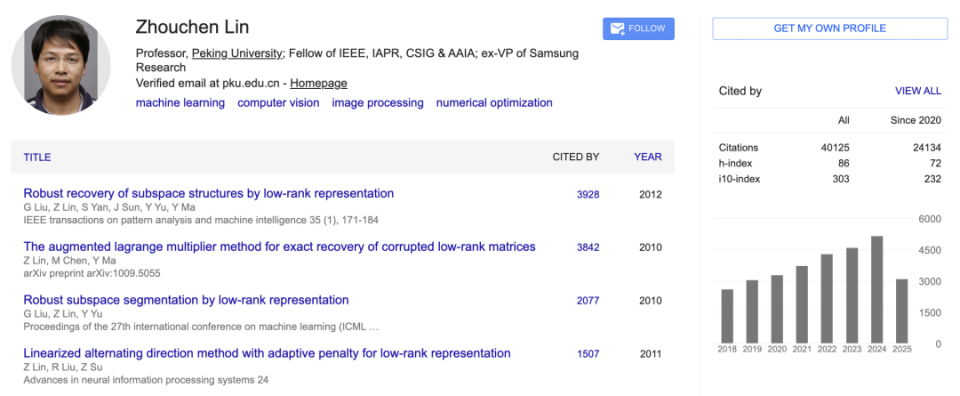Open Peking University affiliation link
Screen dimensions: 960x396
(238, 54)
